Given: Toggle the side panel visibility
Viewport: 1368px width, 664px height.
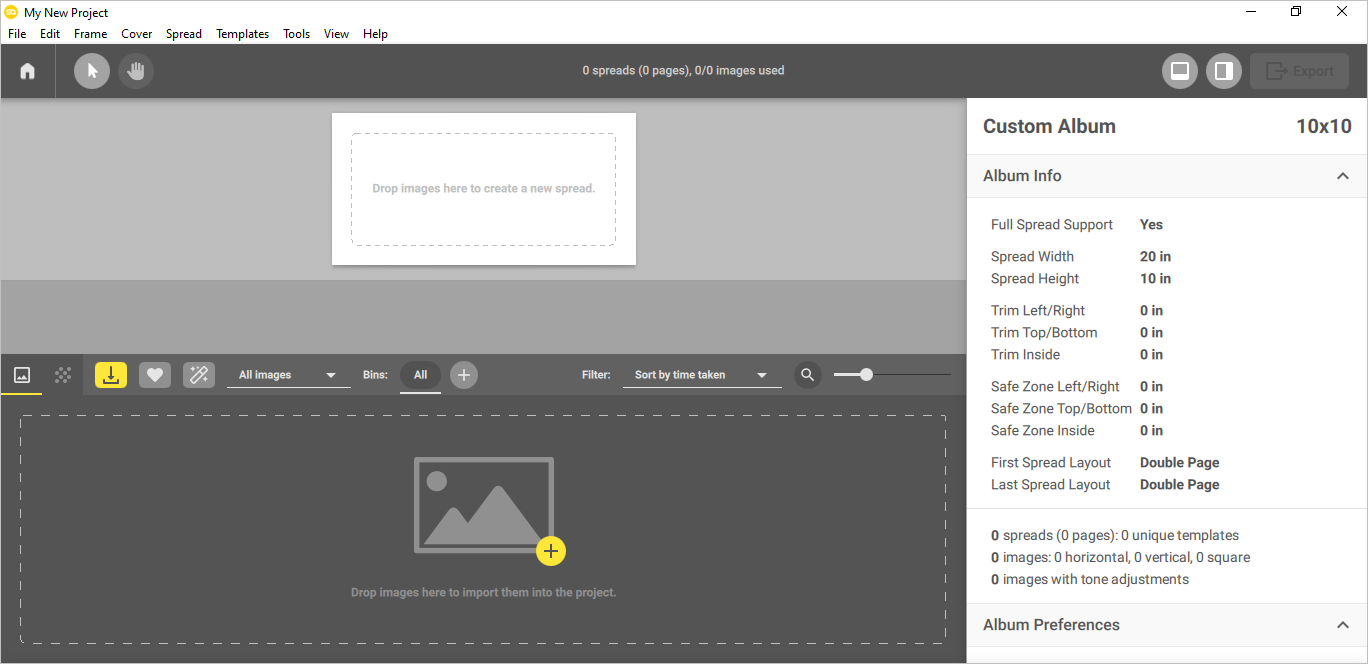Looking at the screenshot, I should 1223,70.
